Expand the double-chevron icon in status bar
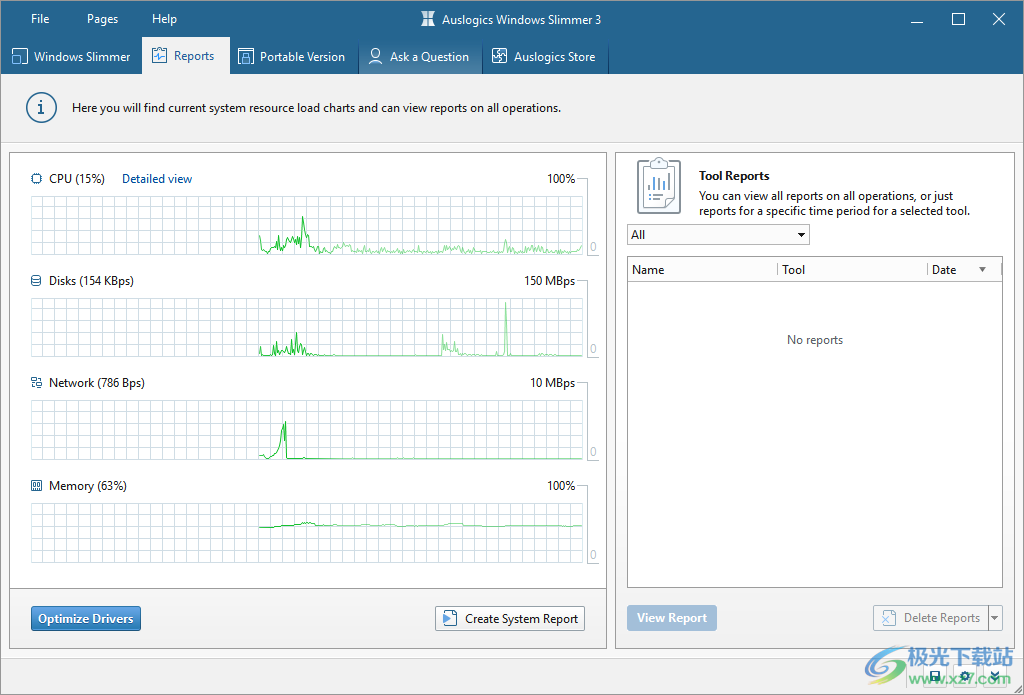The width and height of the screenshot is (1024, 695). [994, 678]
